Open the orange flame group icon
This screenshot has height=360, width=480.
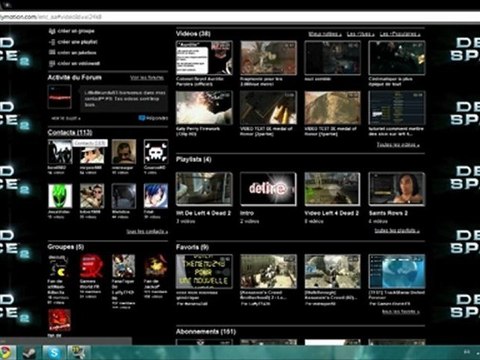[156, 266]
